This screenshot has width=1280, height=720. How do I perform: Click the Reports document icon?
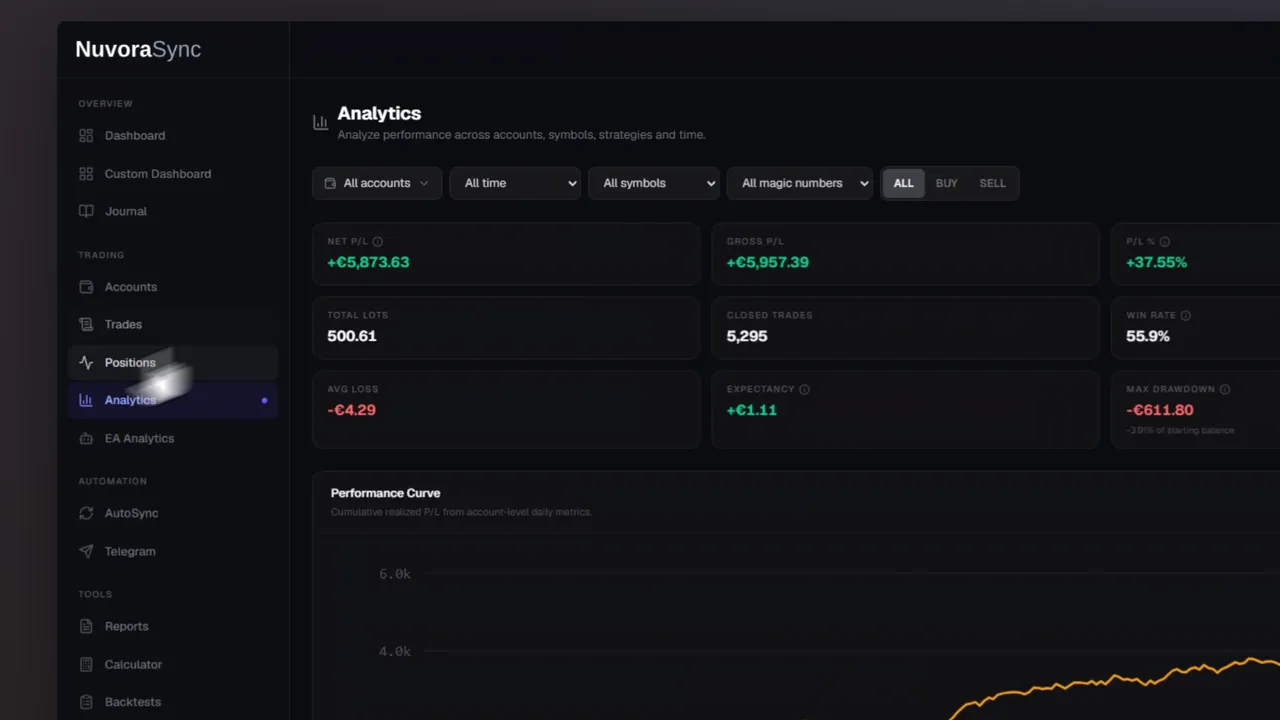(x=86, y=626)
